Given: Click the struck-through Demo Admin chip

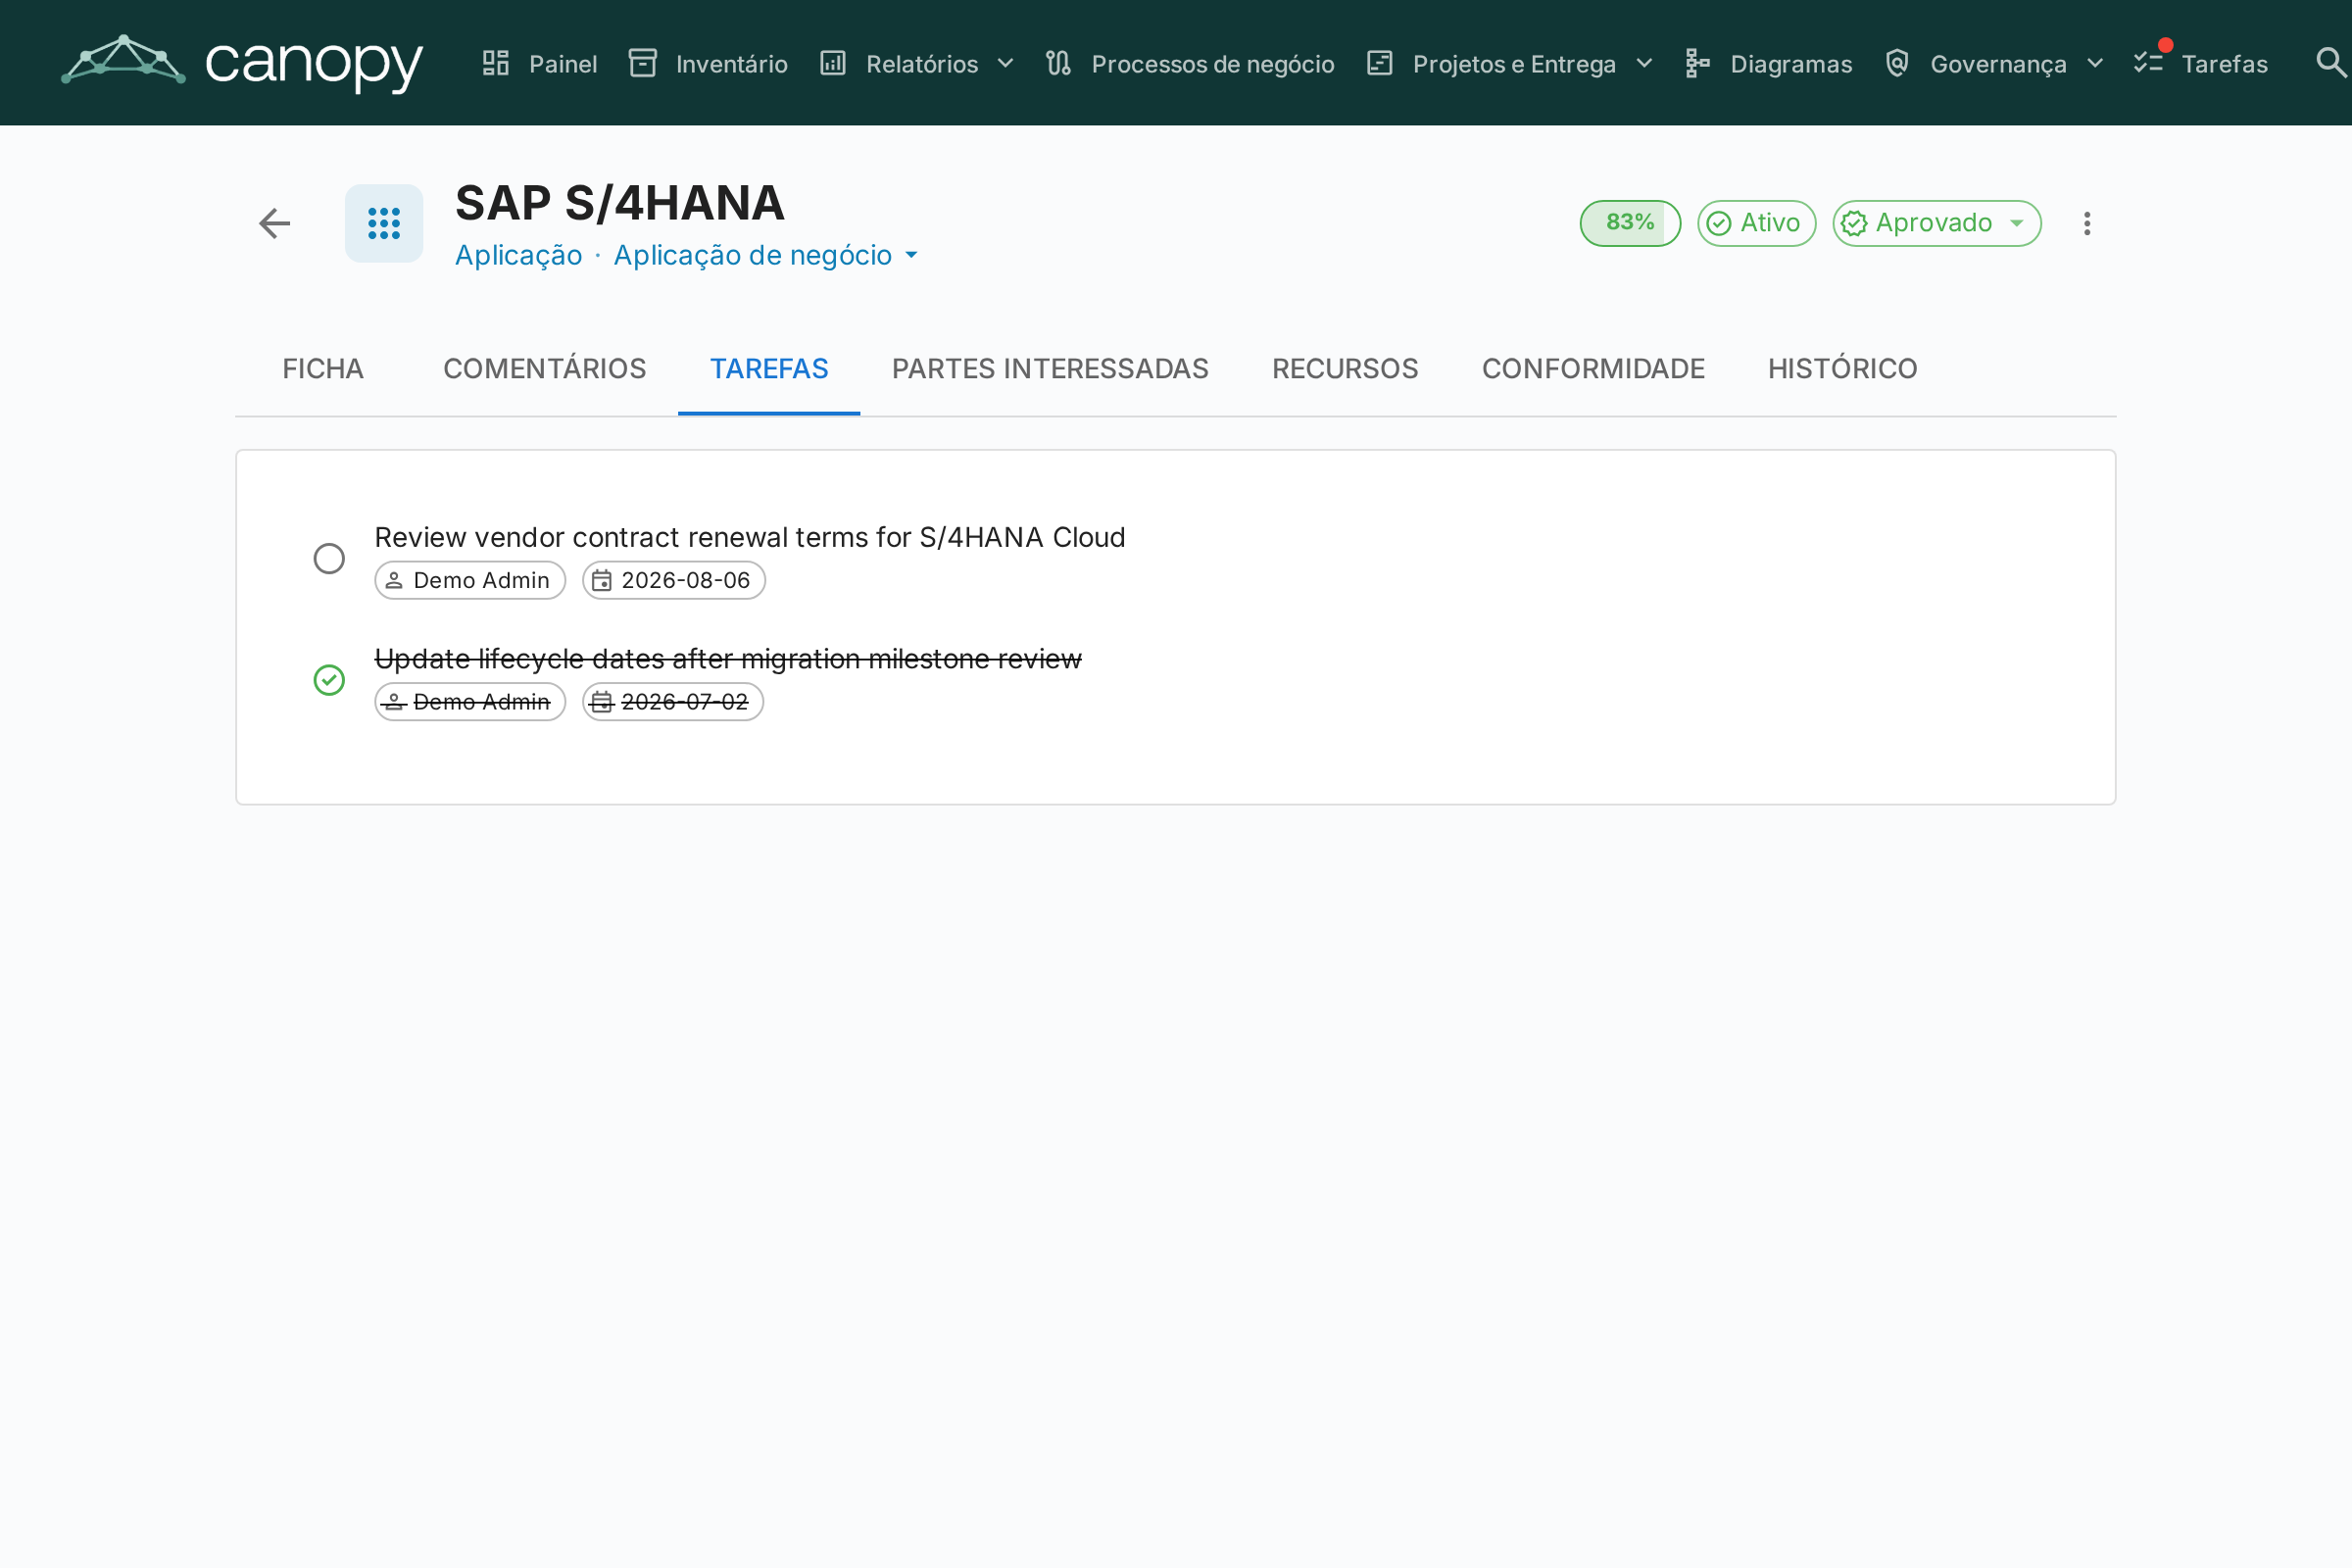Looking at the screenshot, I should pos(470,702).
